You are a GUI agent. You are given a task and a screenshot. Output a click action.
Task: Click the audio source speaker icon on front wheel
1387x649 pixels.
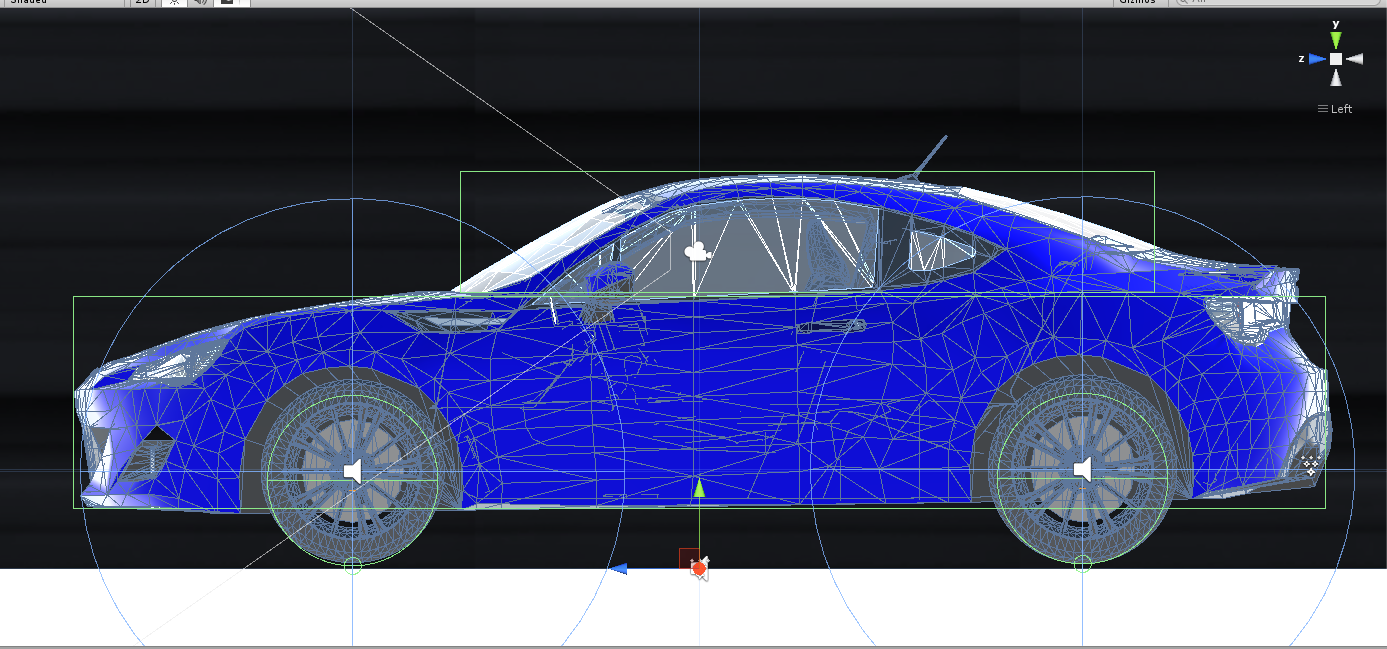[x=352, y=470]
